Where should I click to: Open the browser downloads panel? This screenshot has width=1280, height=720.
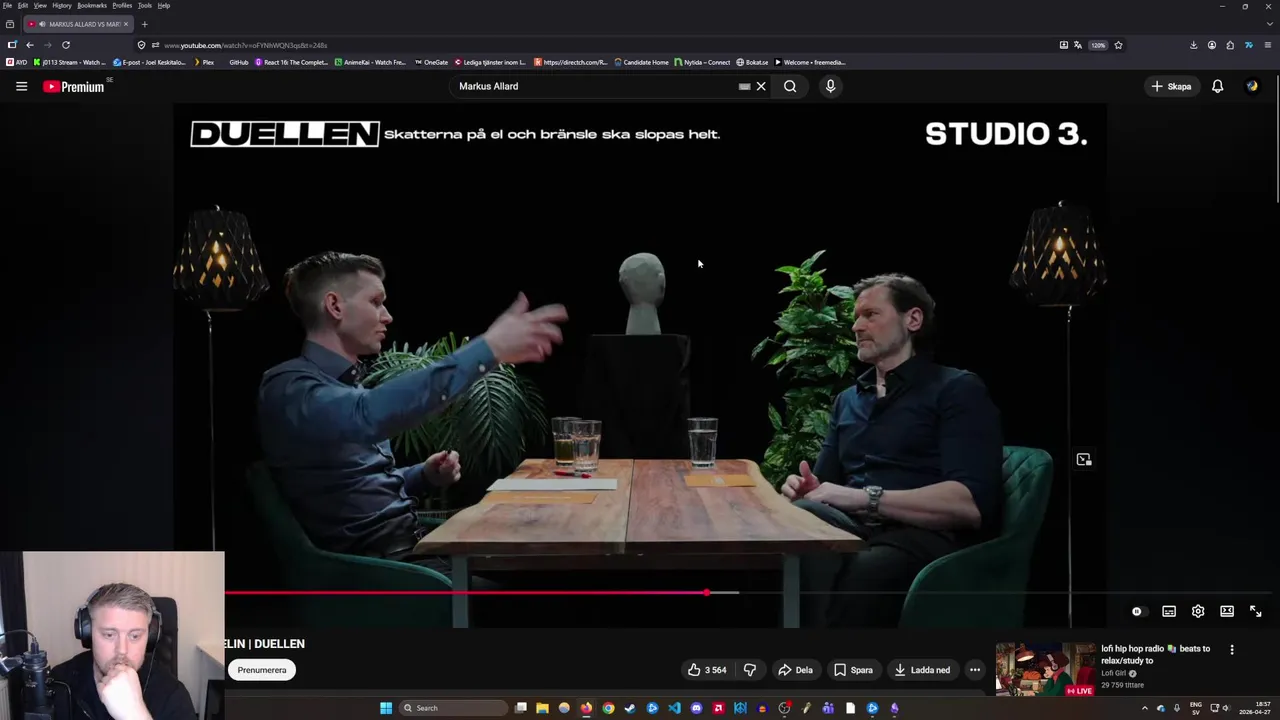pos(1193,45)
